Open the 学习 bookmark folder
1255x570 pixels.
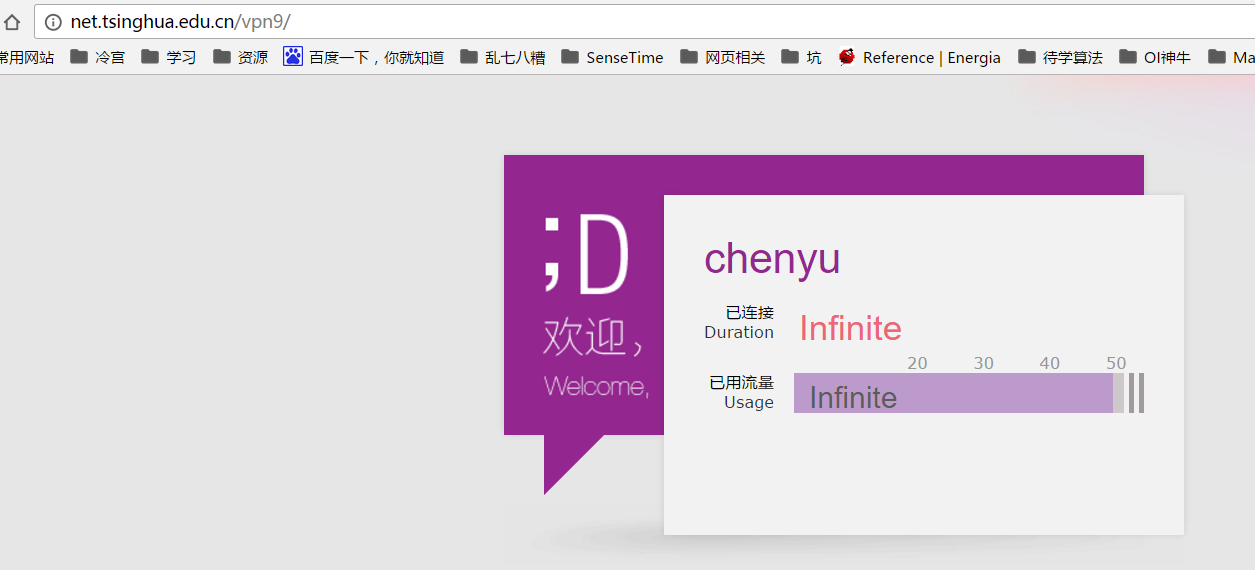pyautogui.click(x=169, y=57)
